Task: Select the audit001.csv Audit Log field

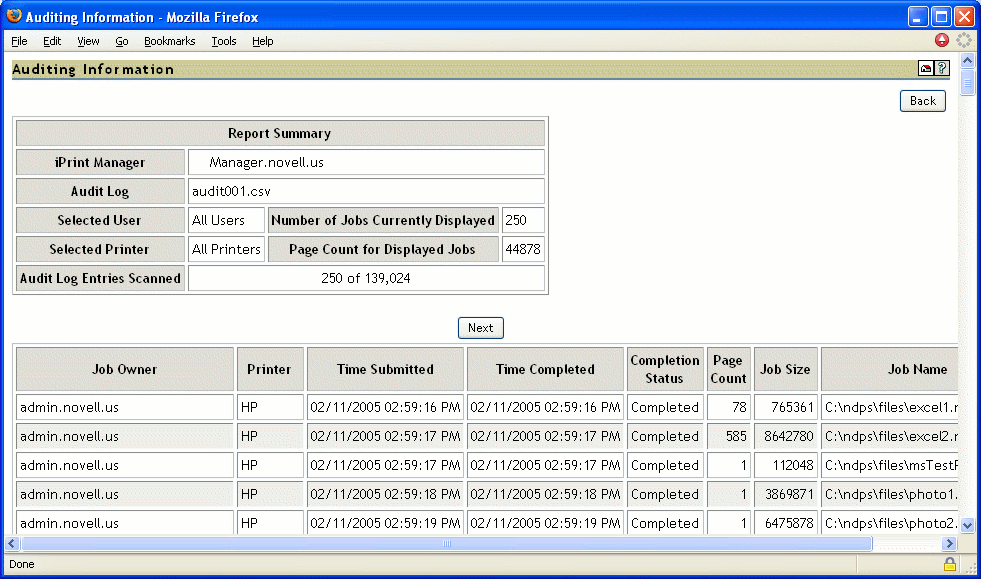Action: (365, 191)
